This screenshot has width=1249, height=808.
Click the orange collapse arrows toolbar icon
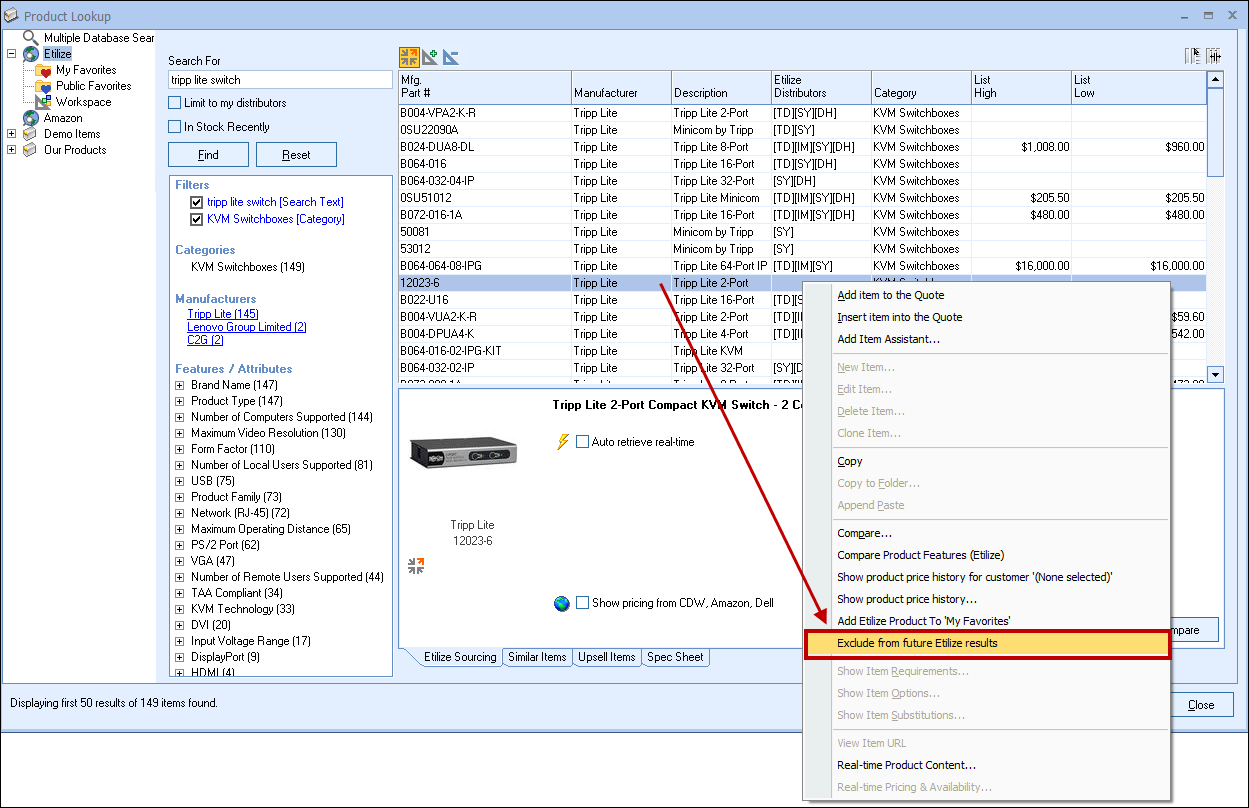click(409, 57)
